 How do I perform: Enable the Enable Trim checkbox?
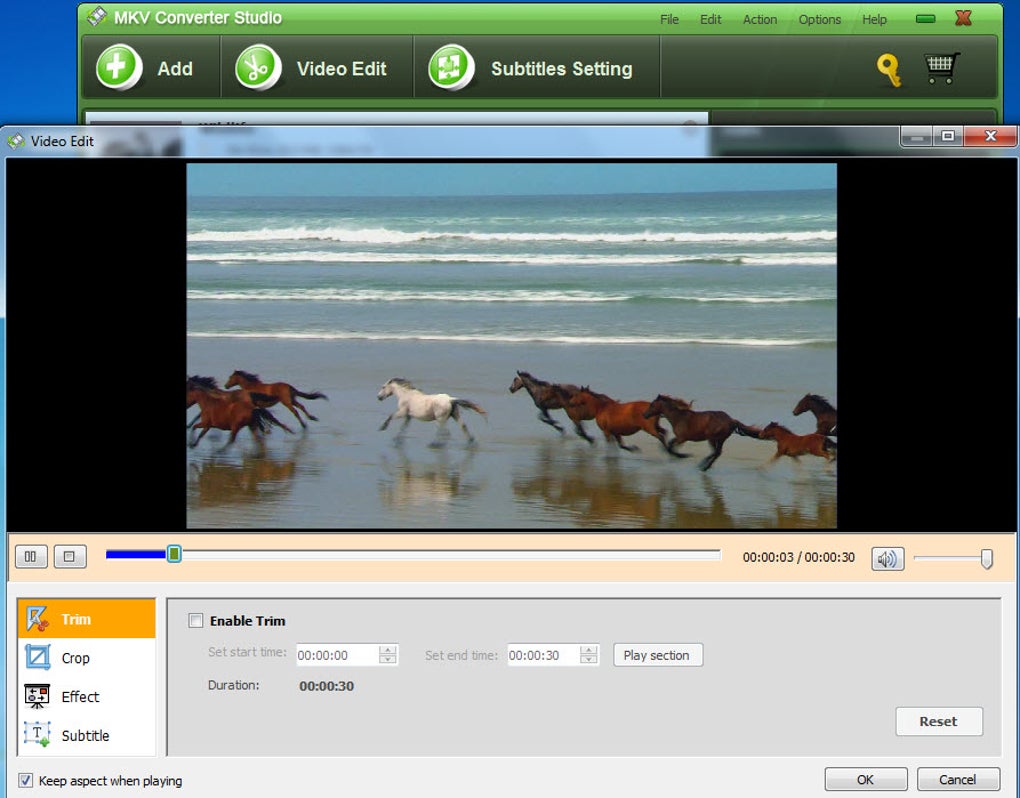(195, 620)
